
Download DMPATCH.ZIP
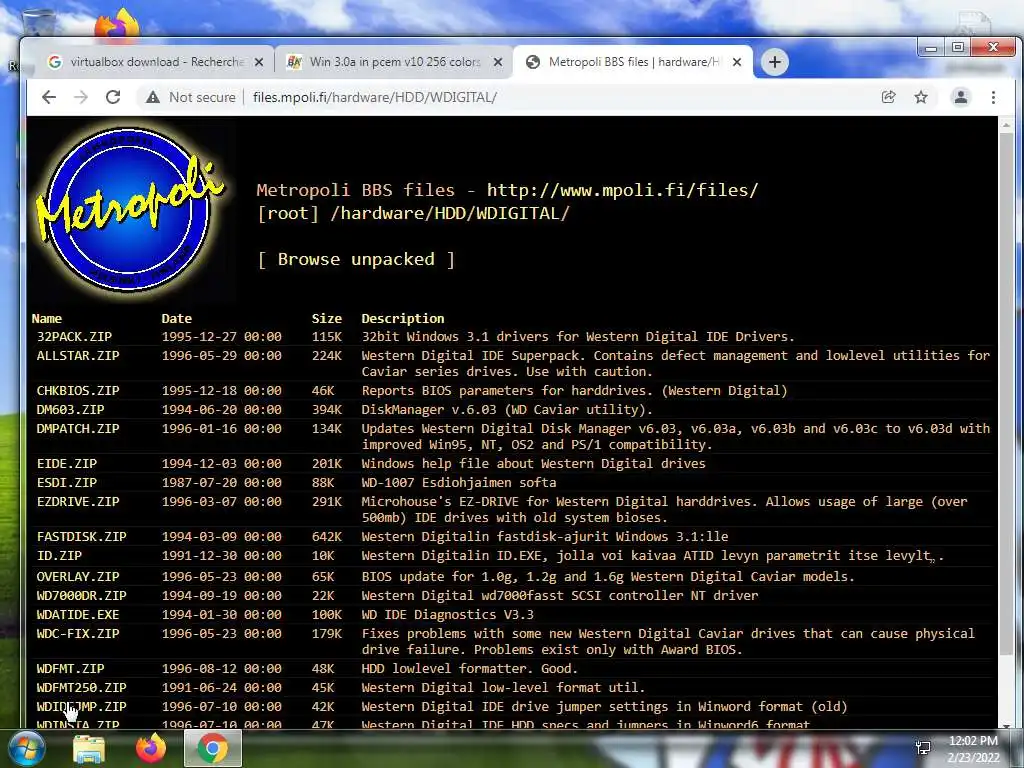[x=78, y=428]
